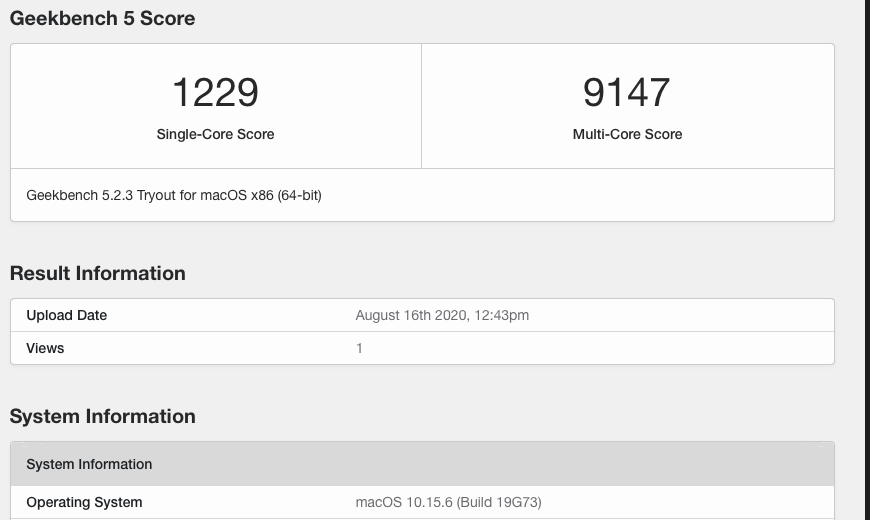The image size is (870, 520).
Task: Click the Upload Date row label
Action: [66, 315]
